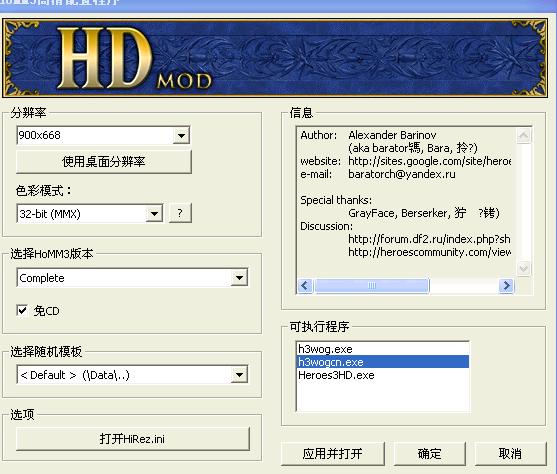
Task: Click the forum.df2.ru discussion link text
Action: click(x=429, y=239)
